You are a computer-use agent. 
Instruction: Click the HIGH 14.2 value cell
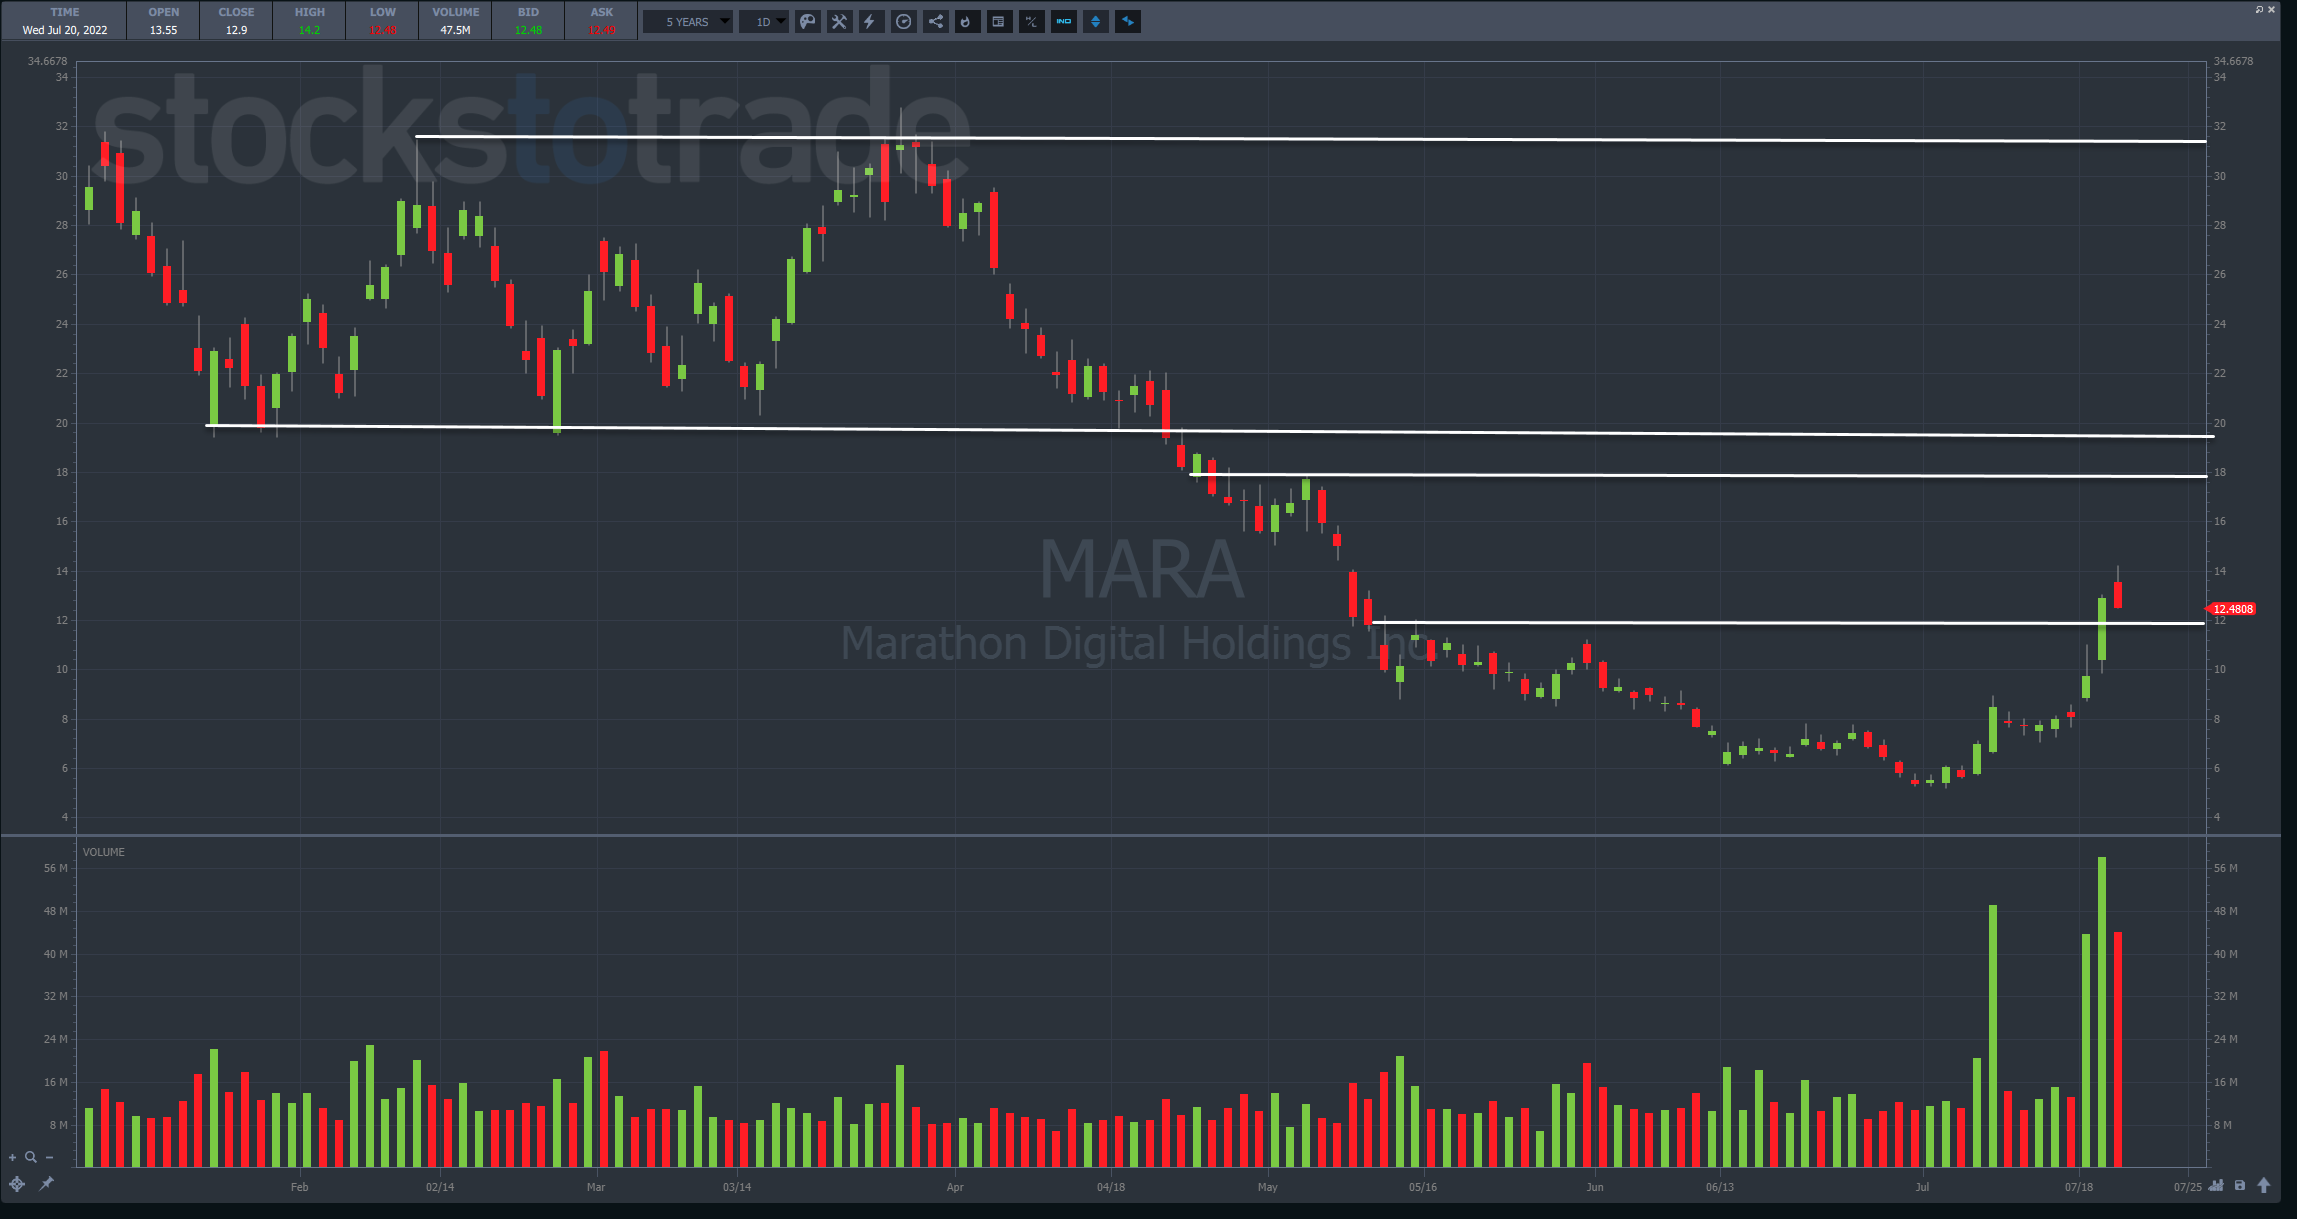309,21
